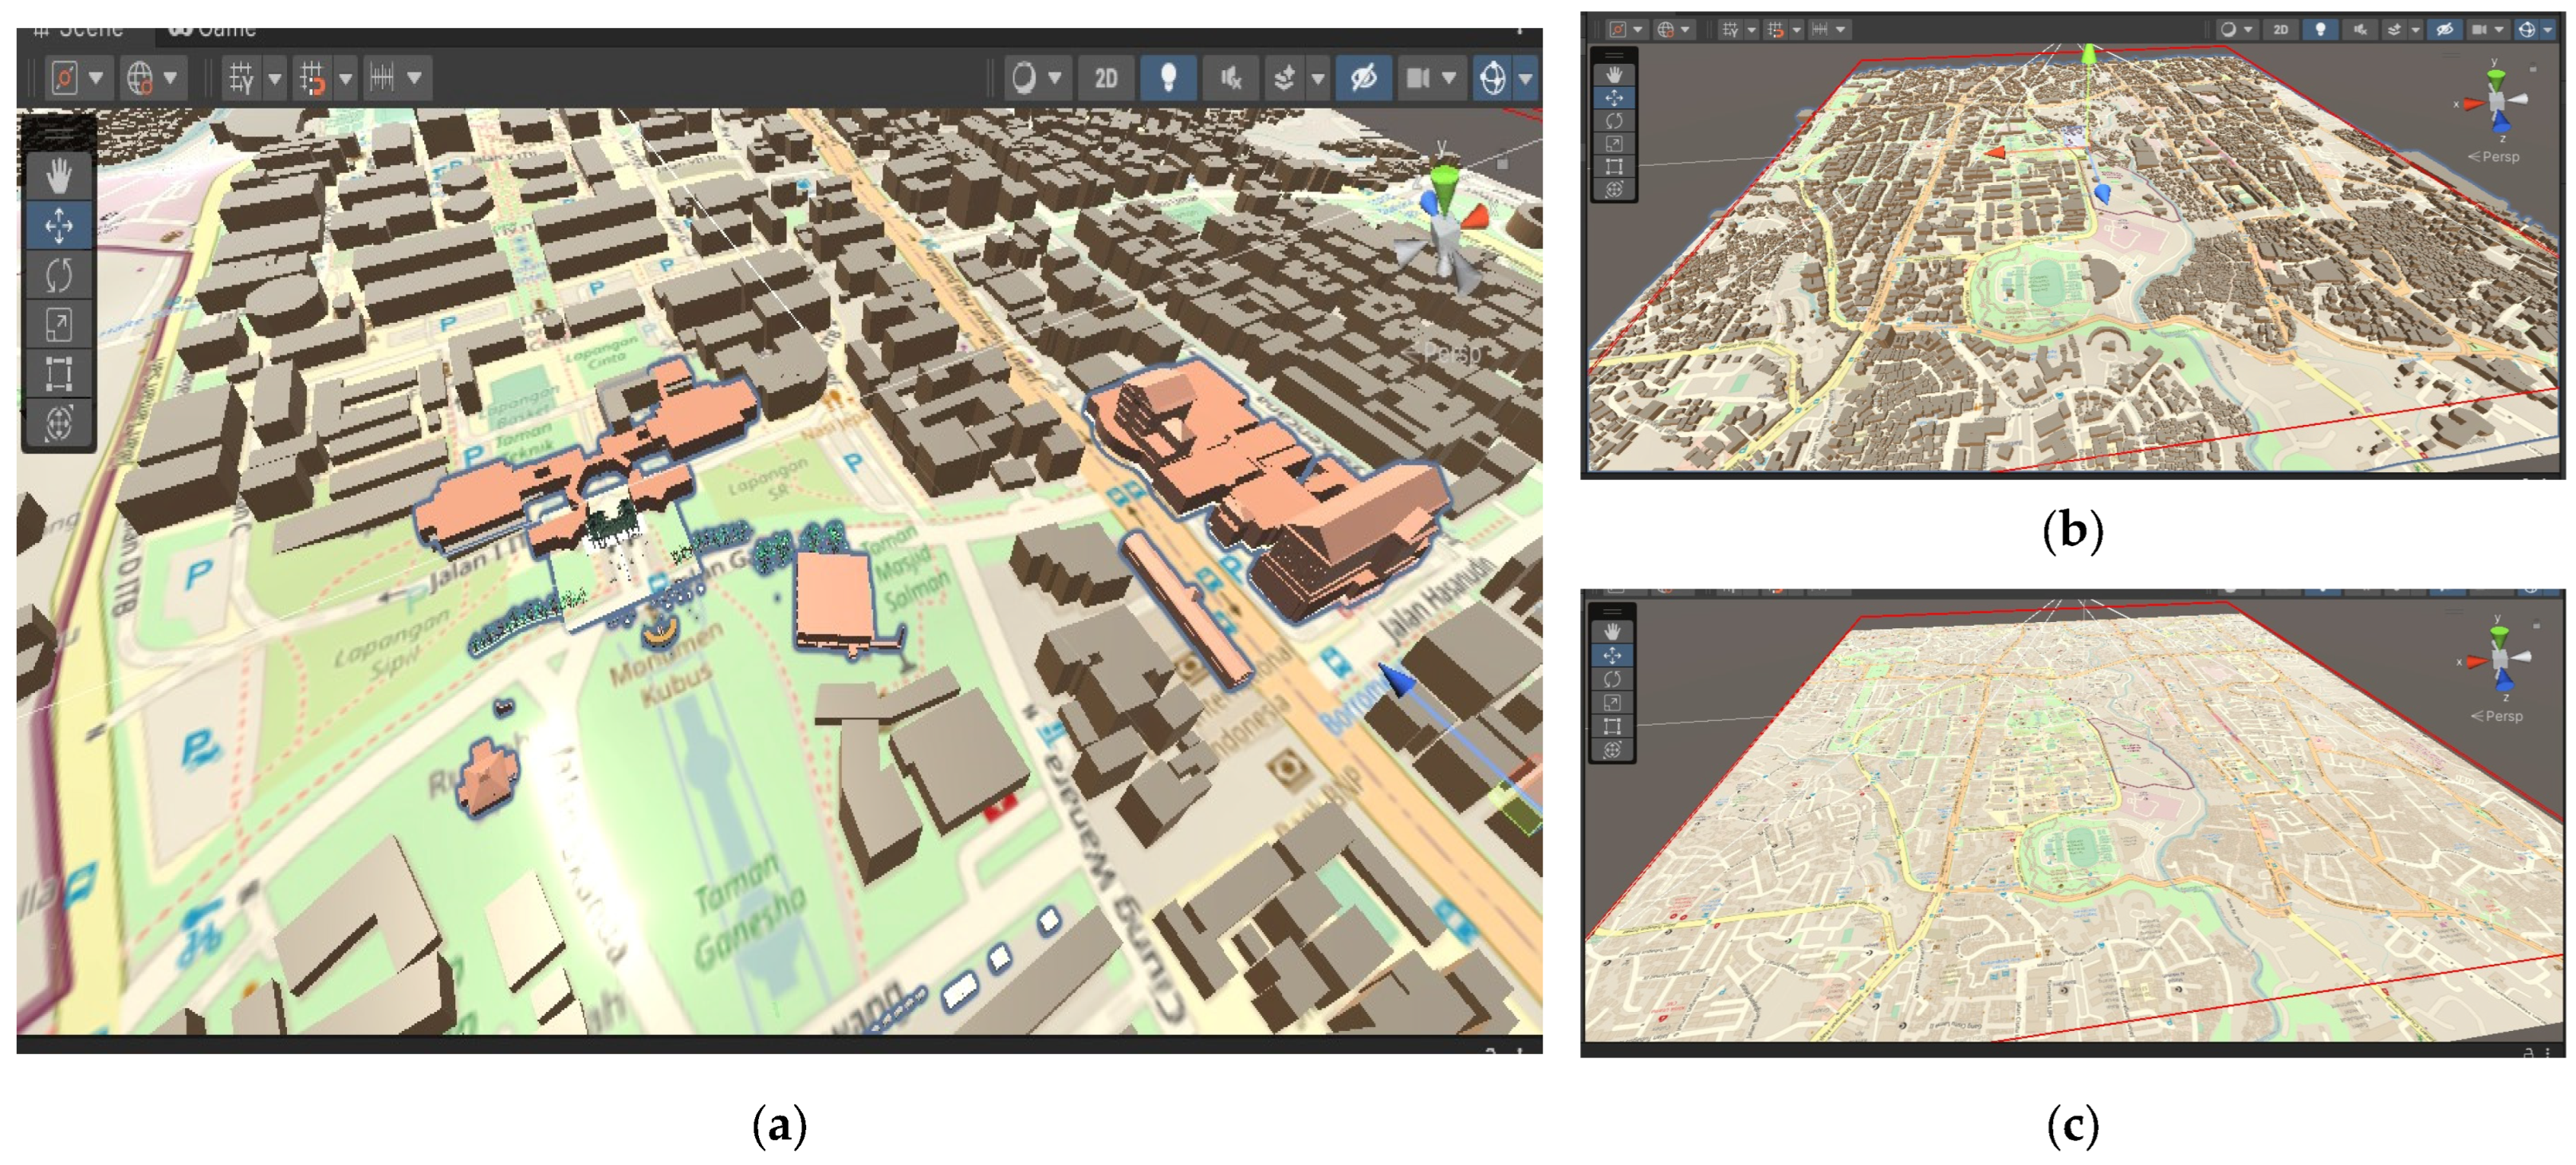Select the Rotate tool in large Scene panel
The image size is (2576, 1165).
[x=58, y=275]
